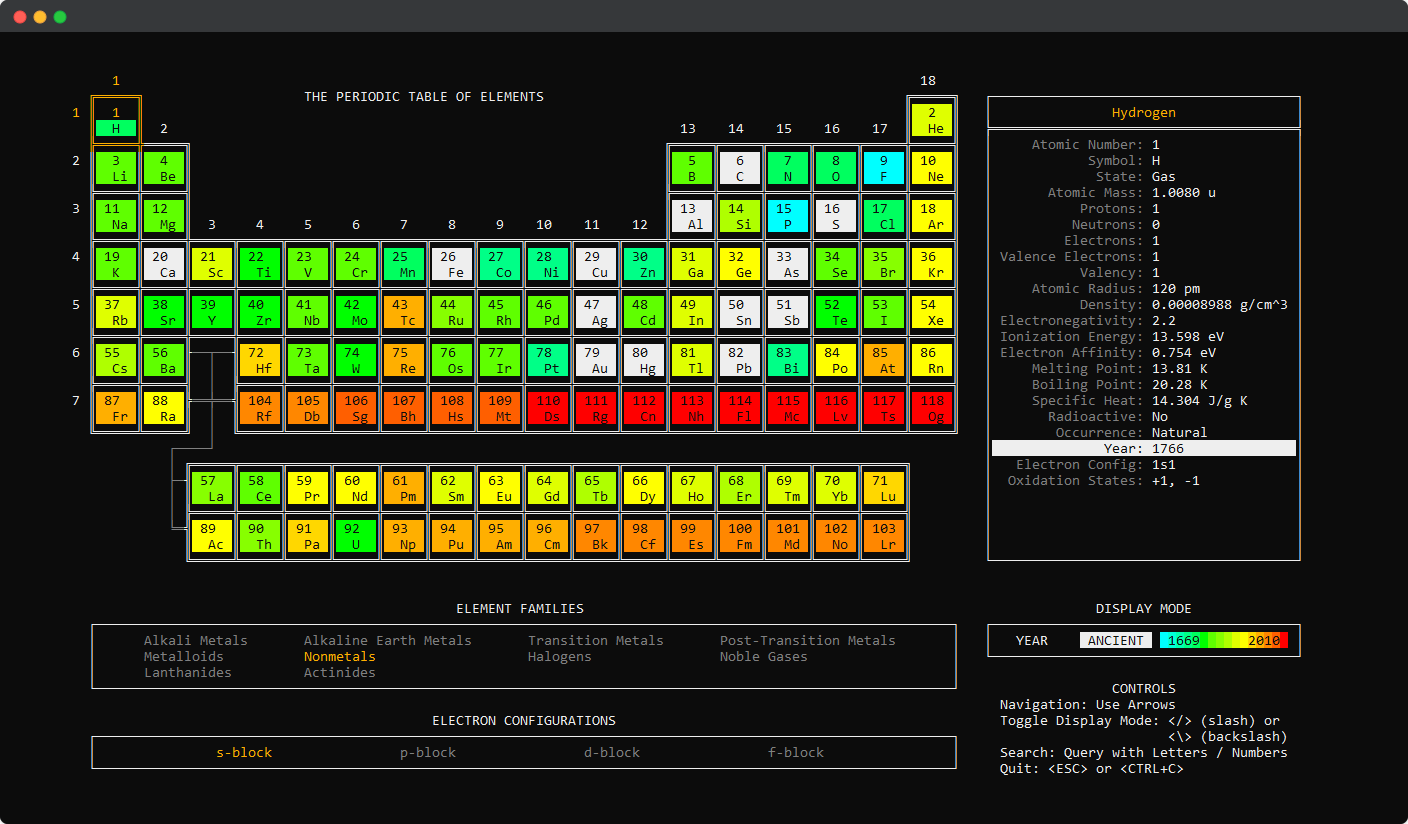The height and width of the screenshot is (824, 1408).
Task: Select the Carbon element cell
Action: point(740,168)
